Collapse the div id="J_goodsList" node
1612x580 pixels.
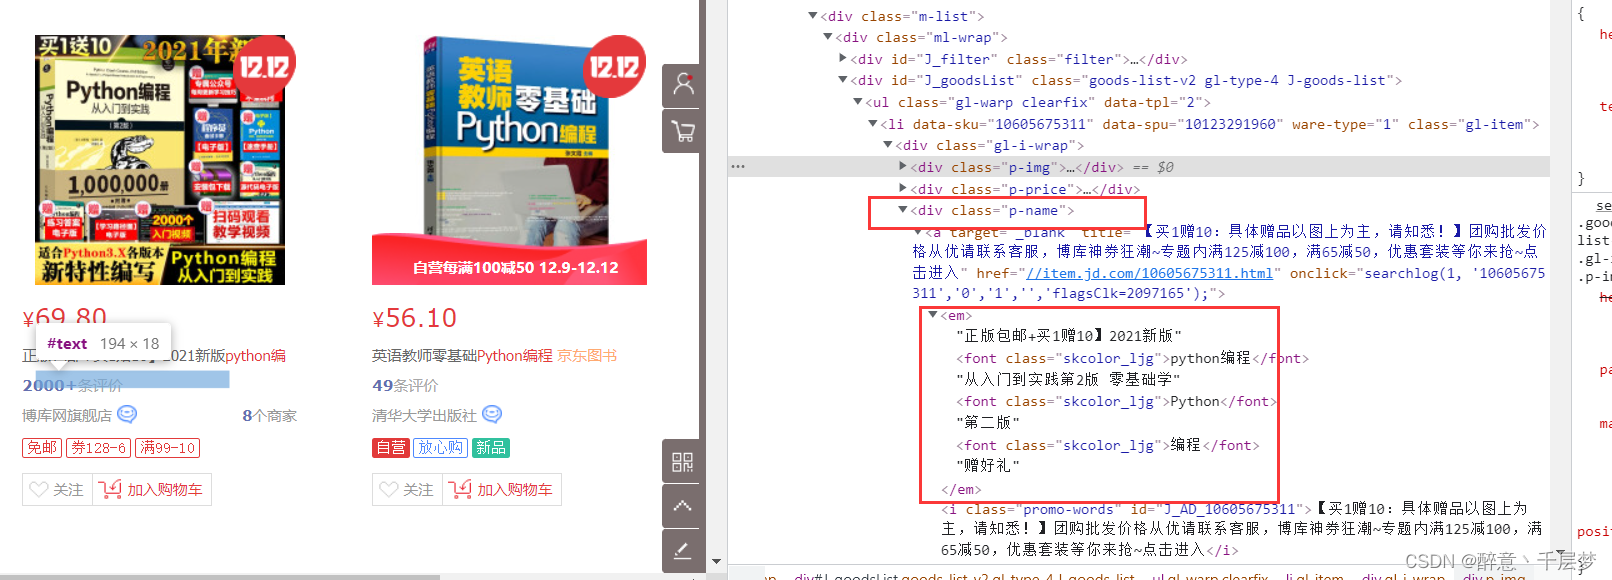coord(843,80)
